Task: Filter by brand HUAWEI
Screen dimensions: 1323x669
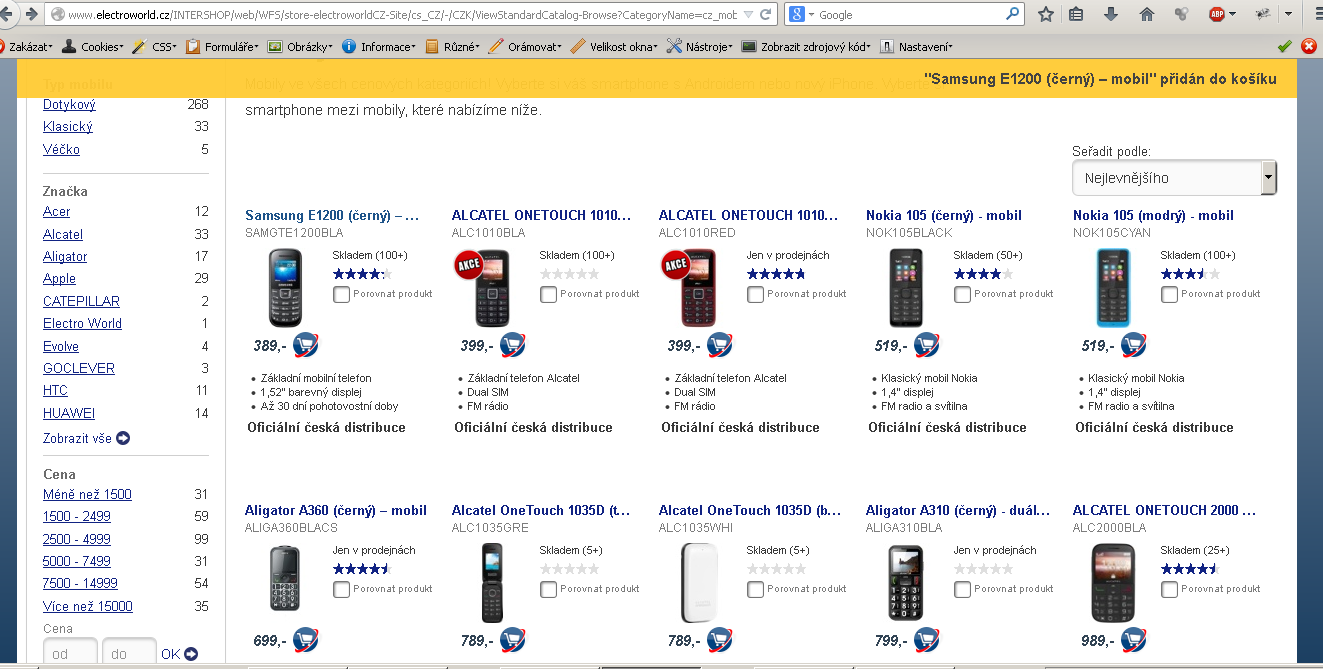Action: tap(69, 413)
